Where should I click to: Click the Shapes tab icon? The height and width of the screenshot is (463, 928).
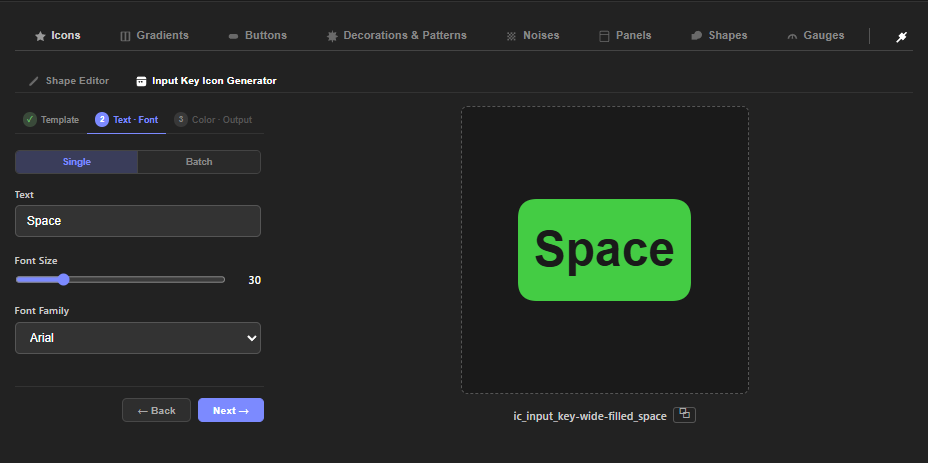pos(696,36)
